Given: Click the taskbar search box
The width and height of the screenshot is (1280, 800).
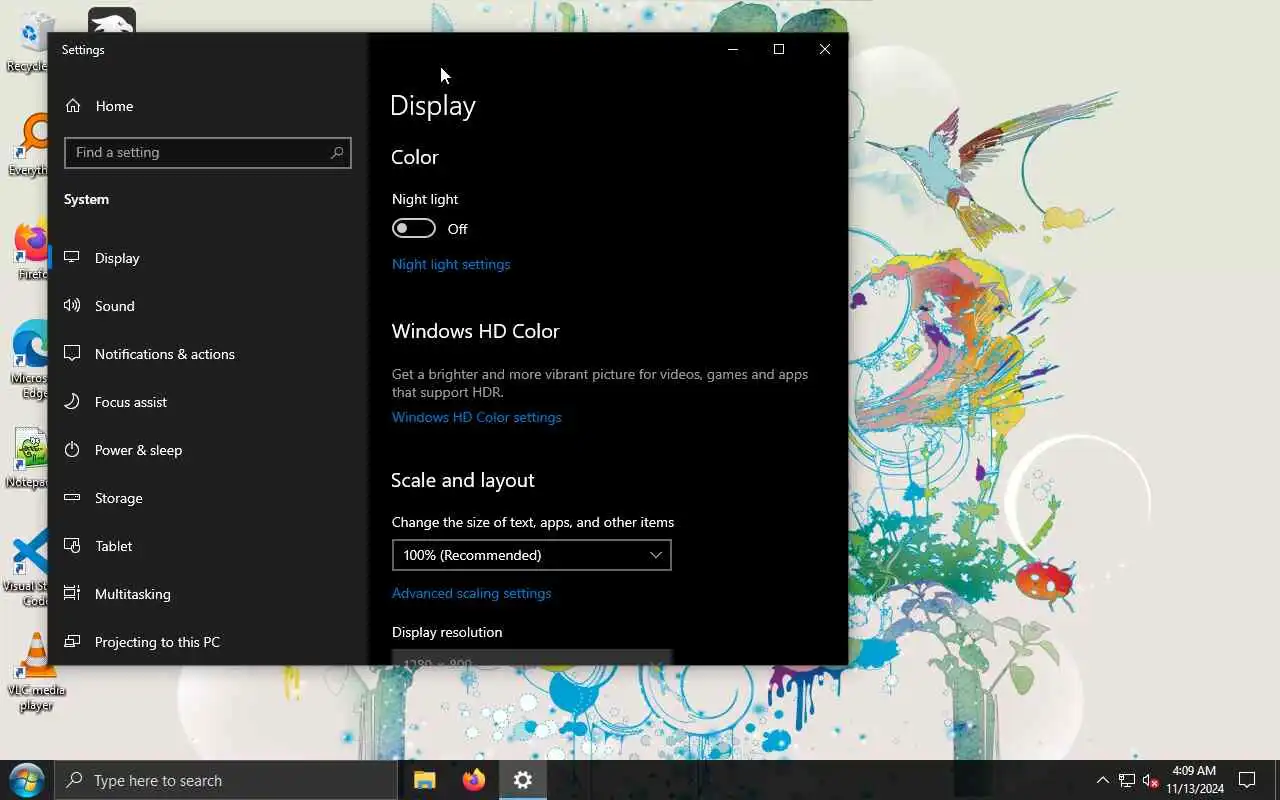Looking at the screenshot, I should pyautogui.click(x=226, y=780).
